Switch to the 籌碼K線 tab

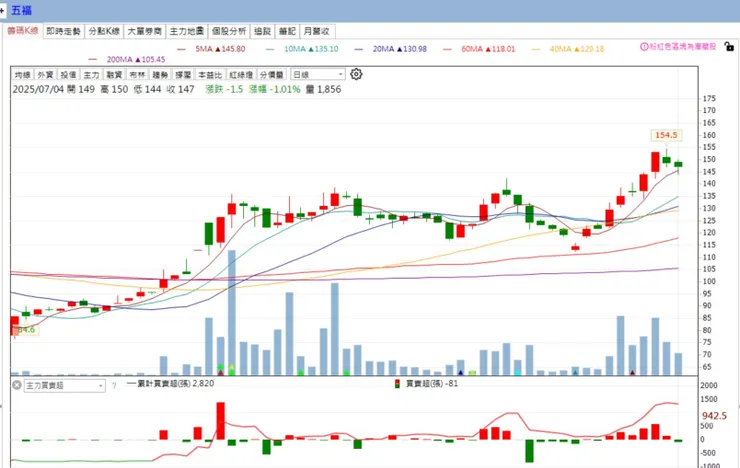click(23, 31)
